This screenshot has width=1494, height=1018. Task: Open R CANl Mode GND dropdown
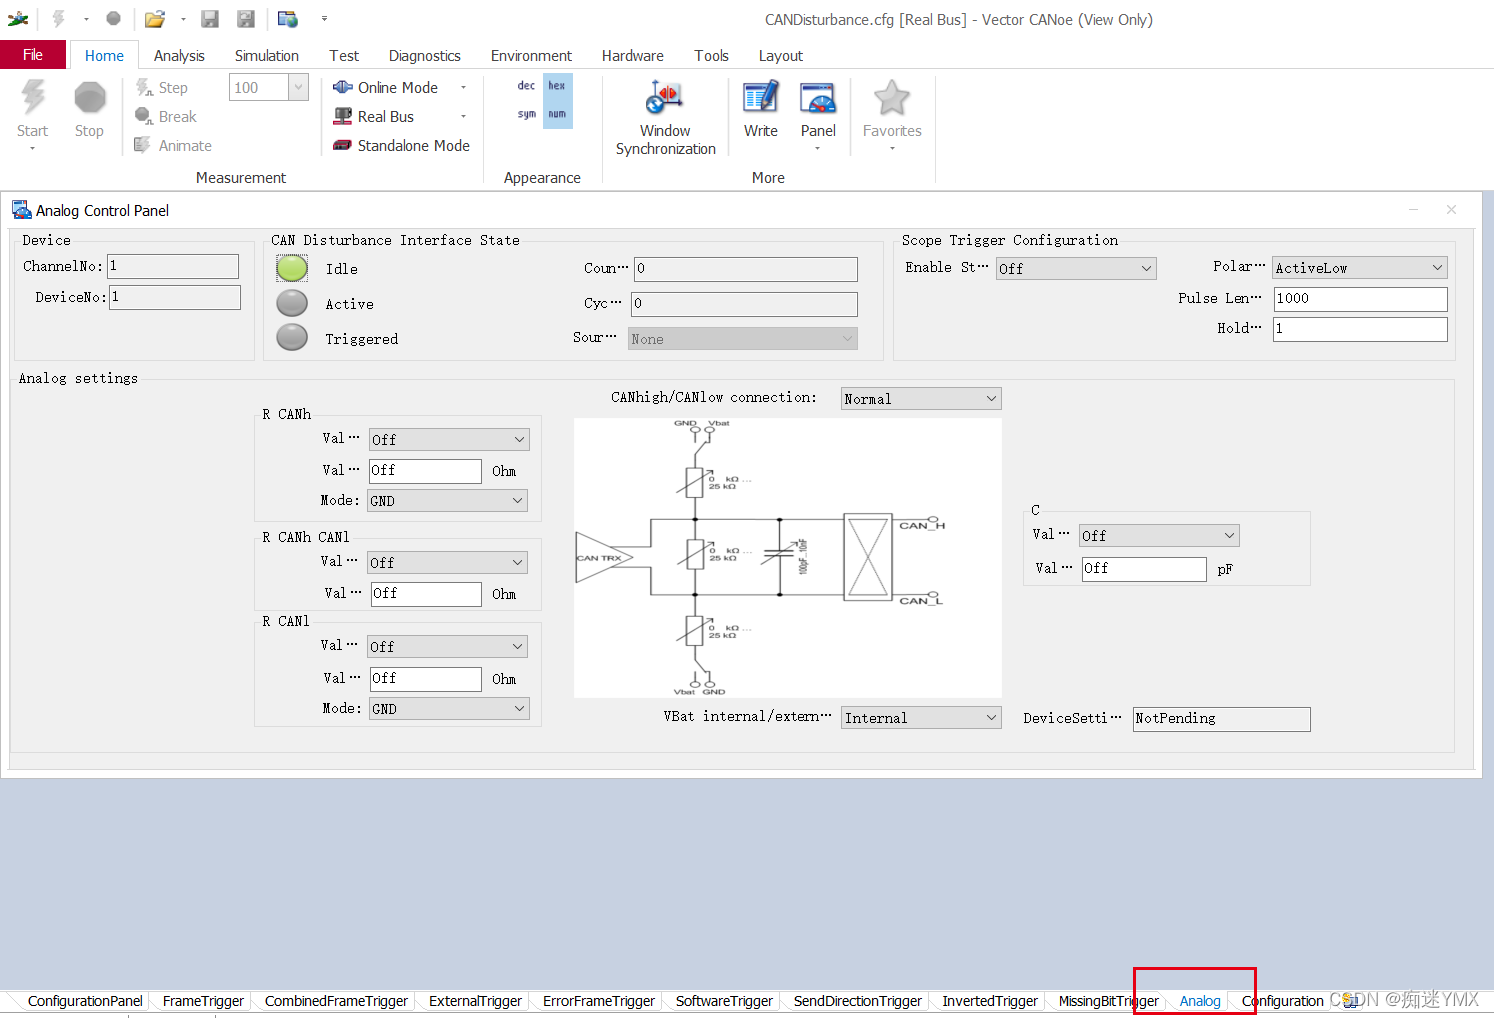click(449, 708)
